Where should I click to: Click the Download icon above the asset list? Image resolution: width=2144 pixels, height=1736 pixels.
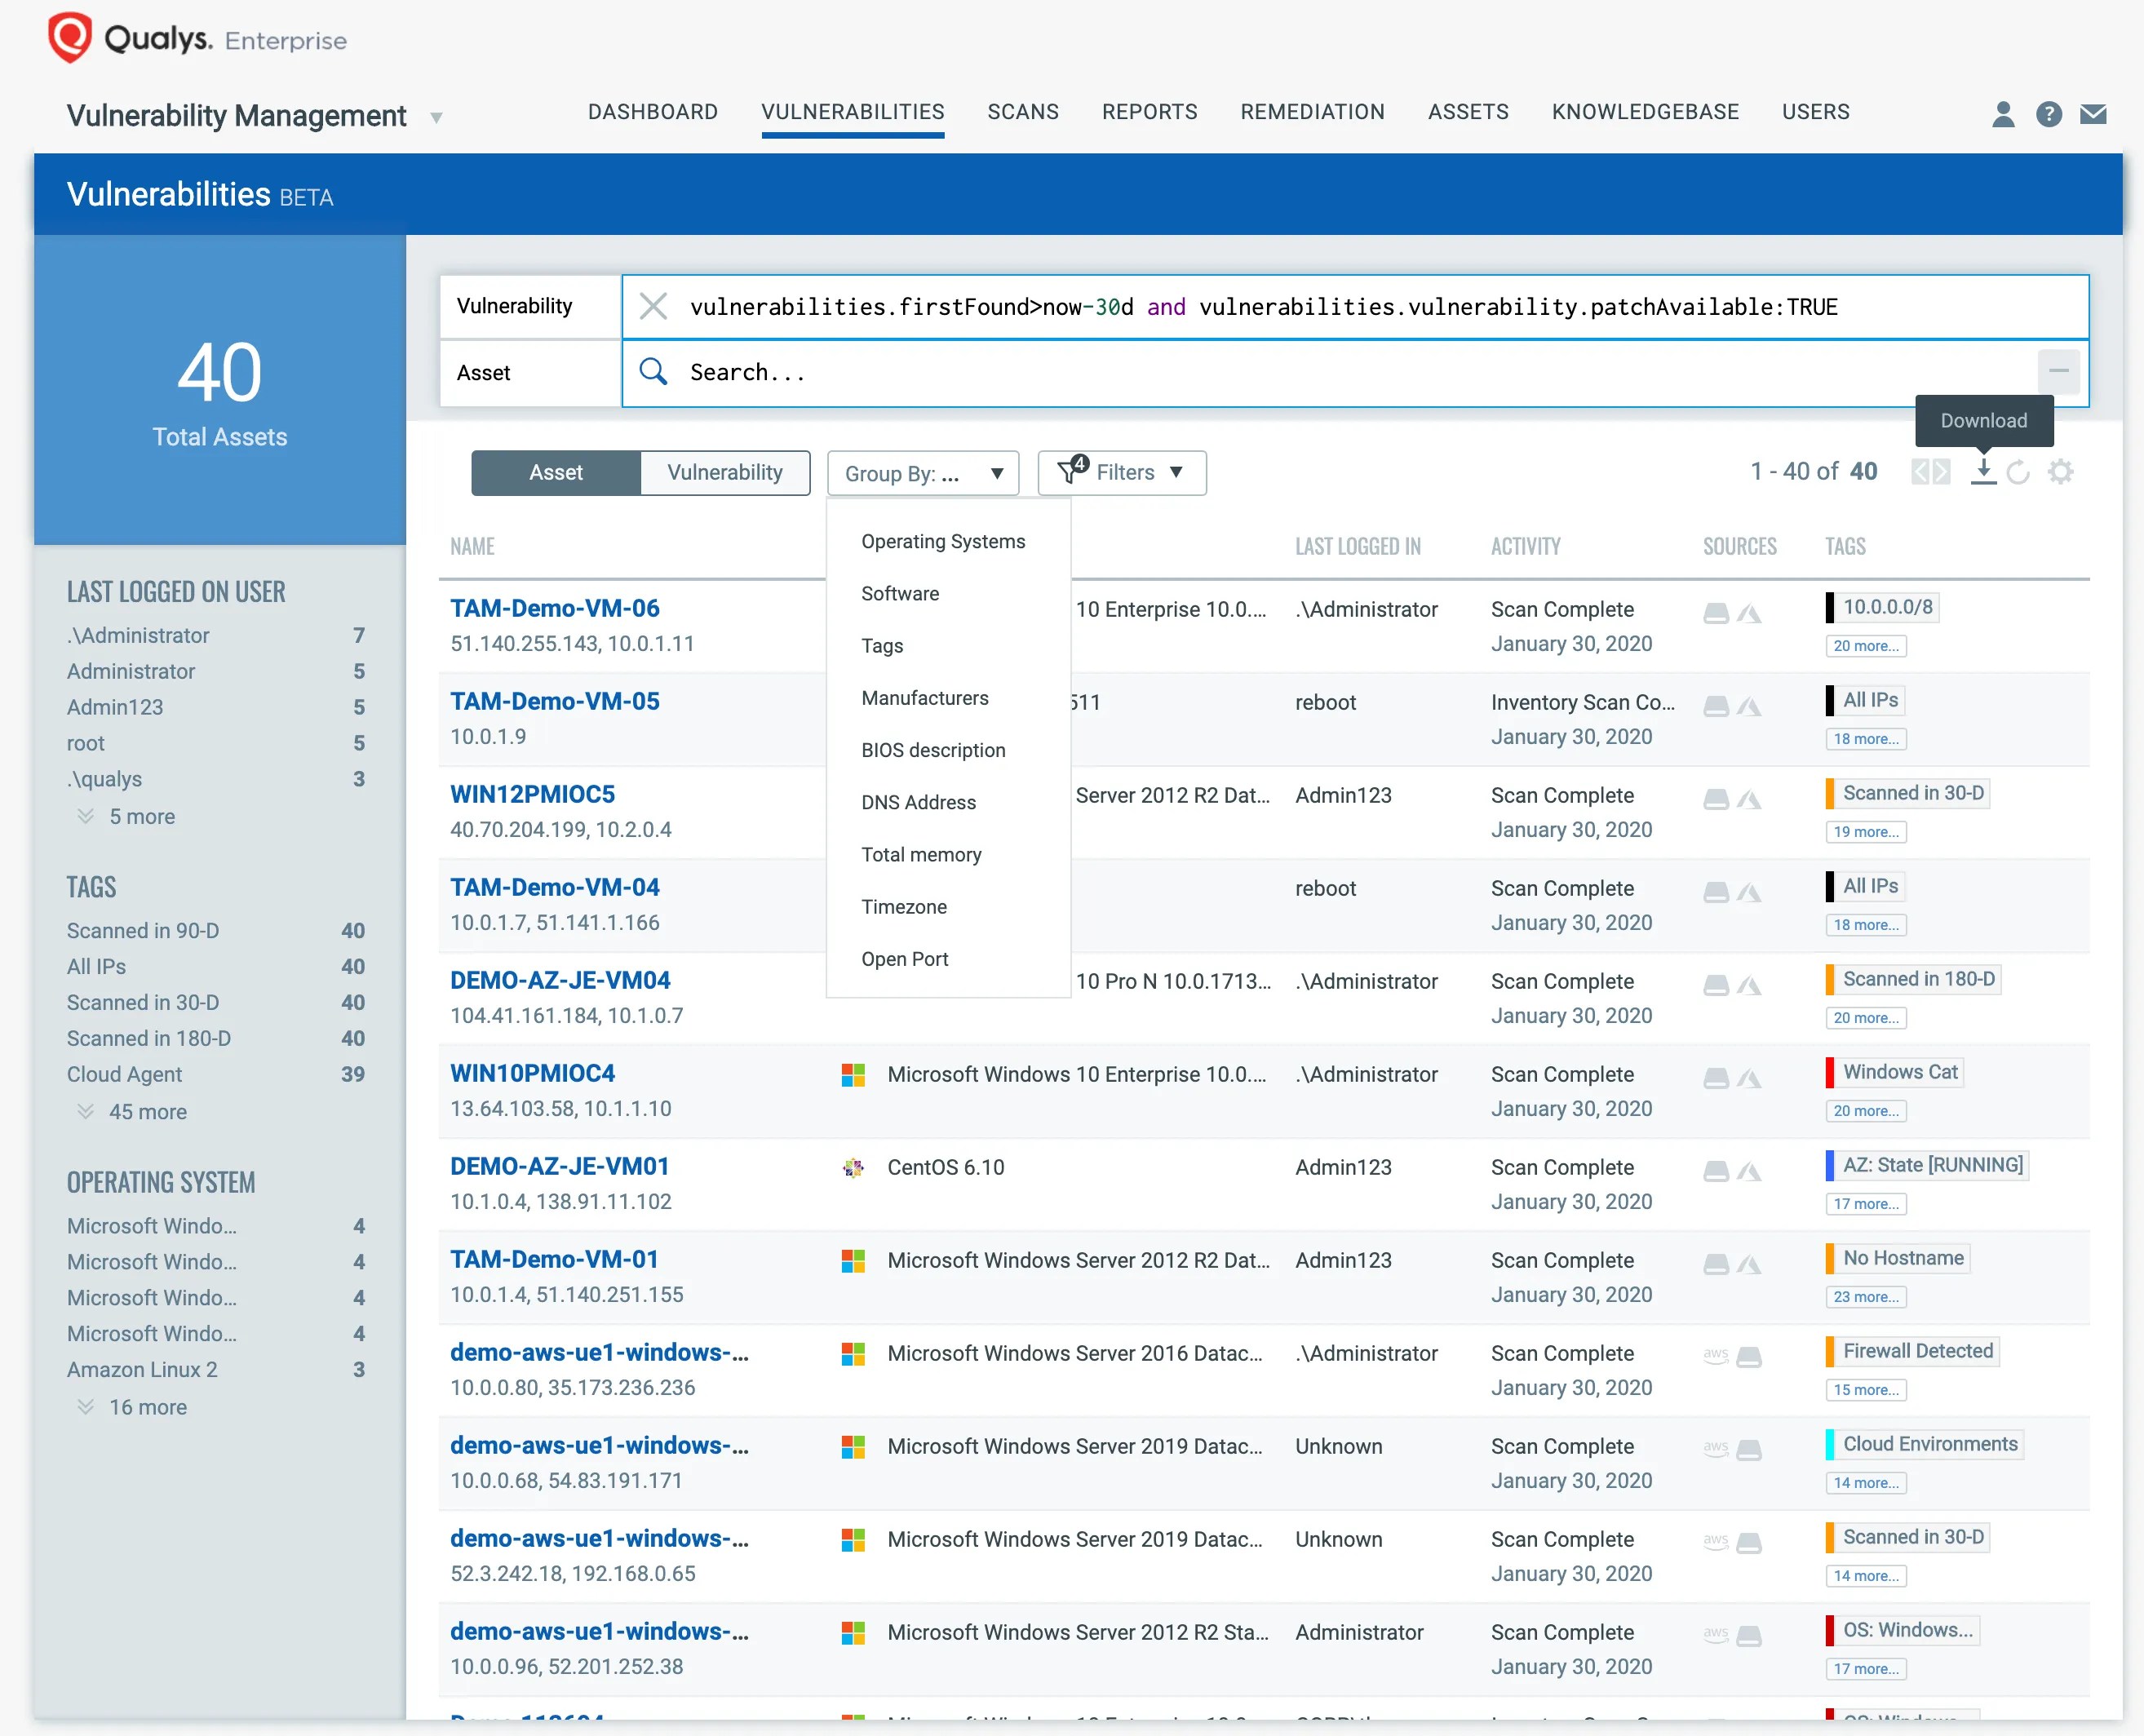click(x=1983, y=472)
